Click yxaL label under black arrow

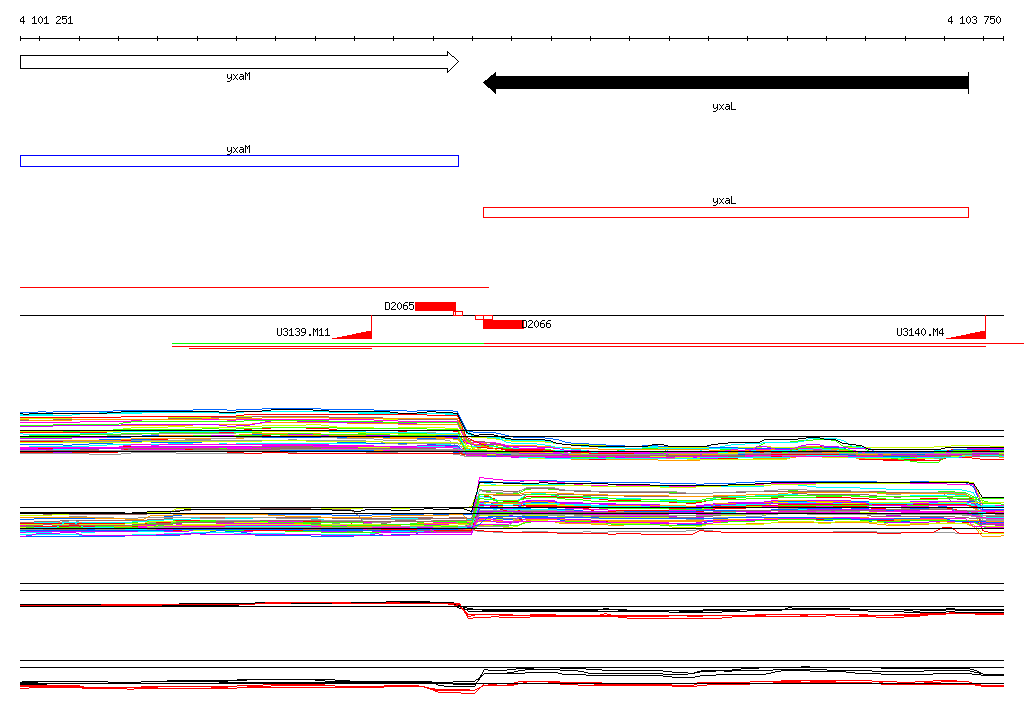(724, 106)
